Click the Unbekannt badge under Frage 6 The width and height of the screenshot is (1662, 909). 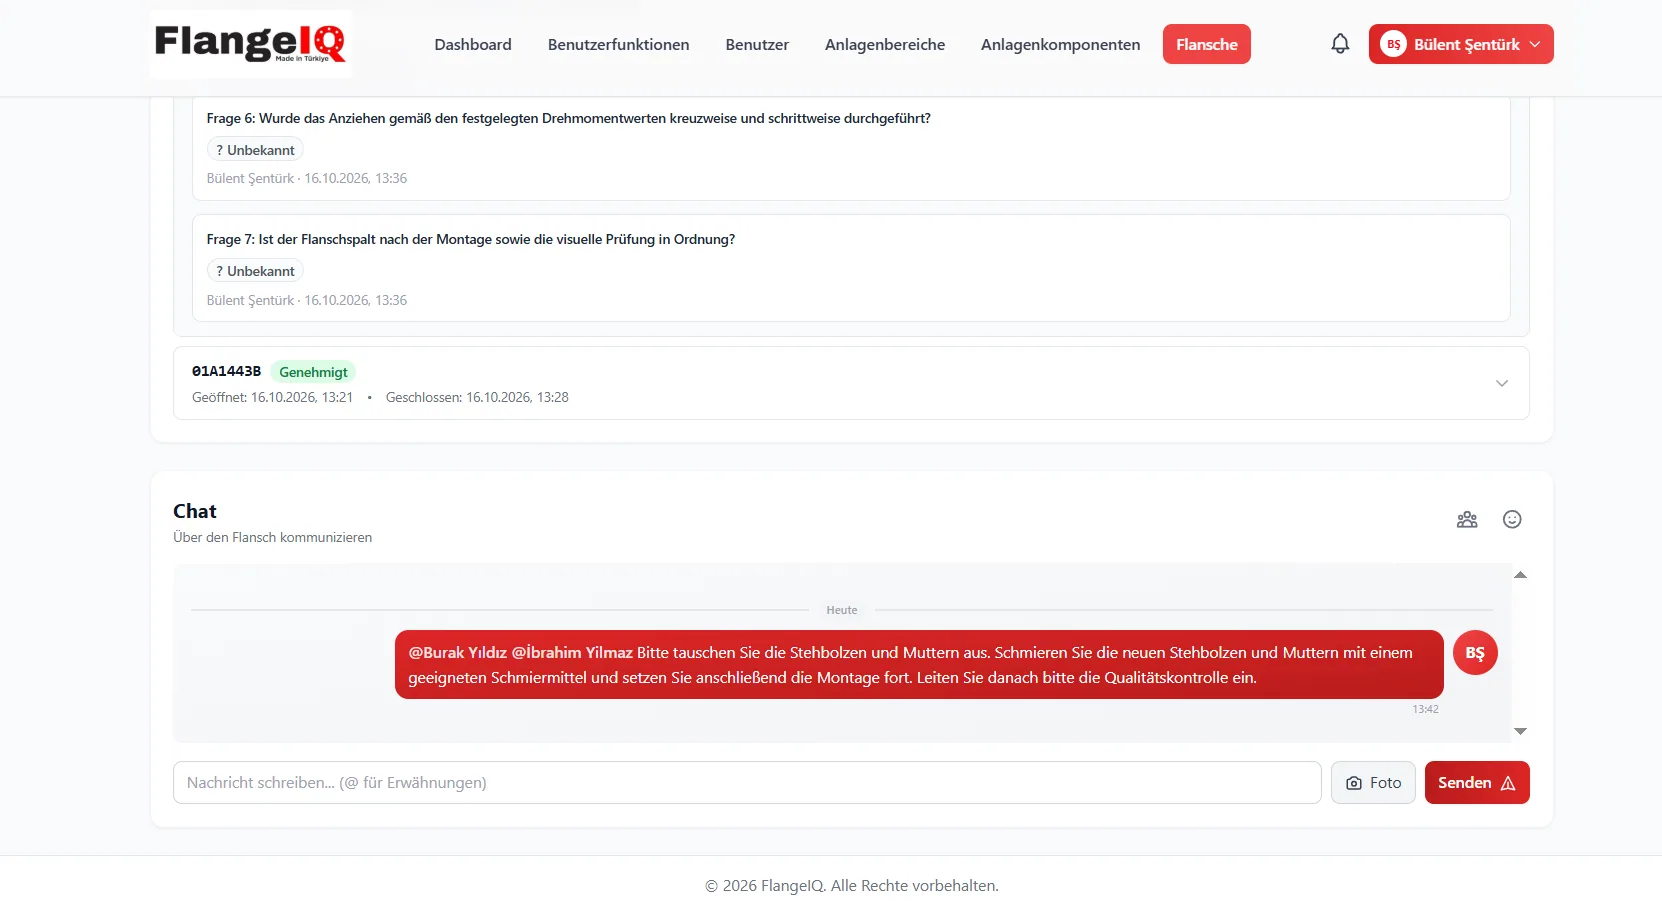coord(255,150)
